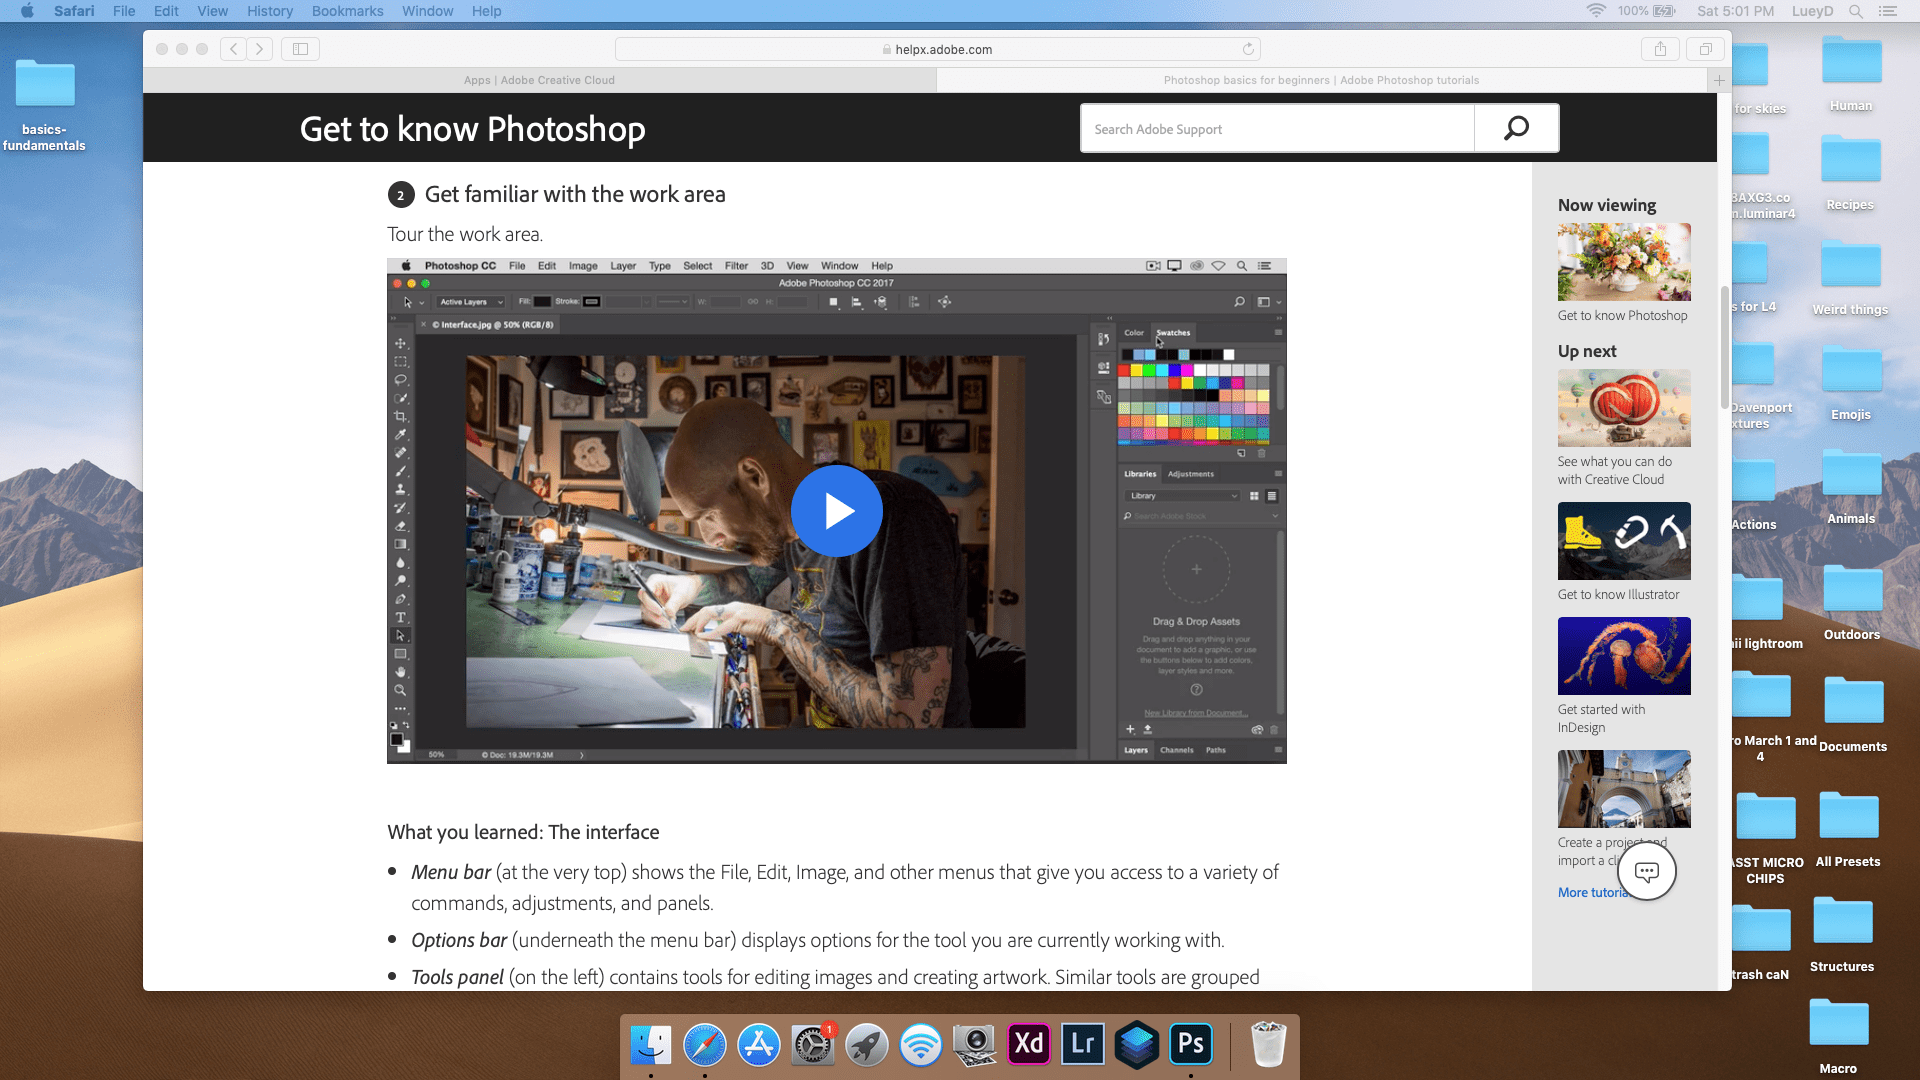Viewport: 1920px width, 1080px height.
Task: Reload the helpx.adobe.com page
Action: 1247,48
